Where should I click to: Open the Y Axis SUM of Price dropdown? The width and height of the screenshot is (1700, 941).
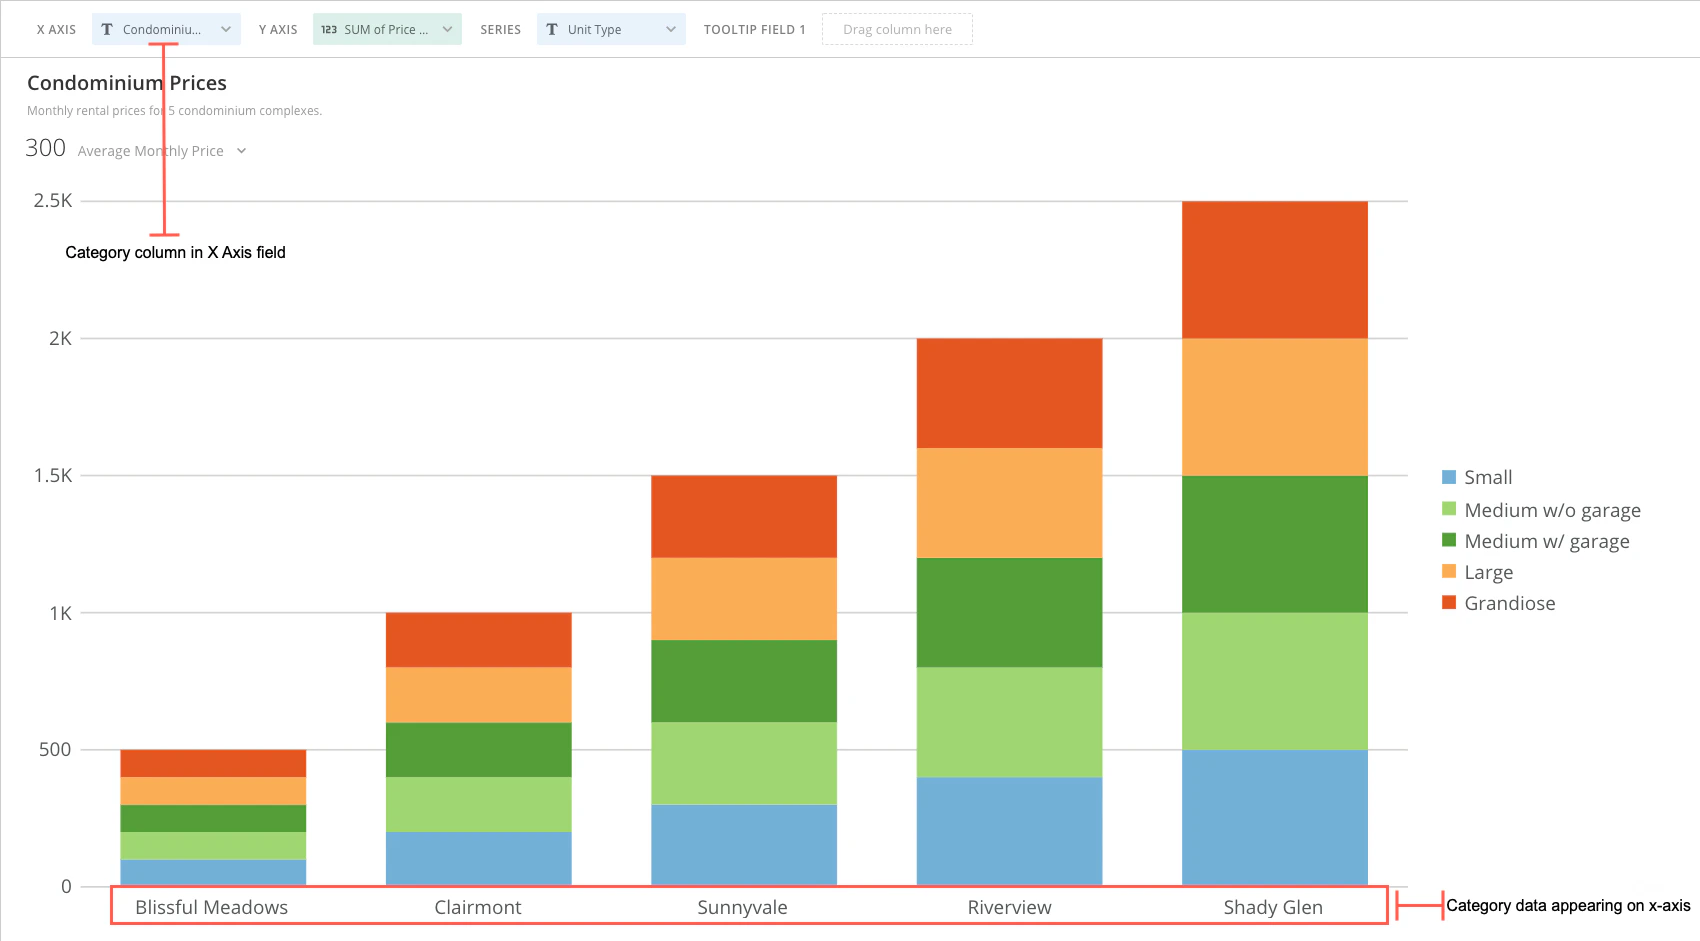click(x=387, y=29)
